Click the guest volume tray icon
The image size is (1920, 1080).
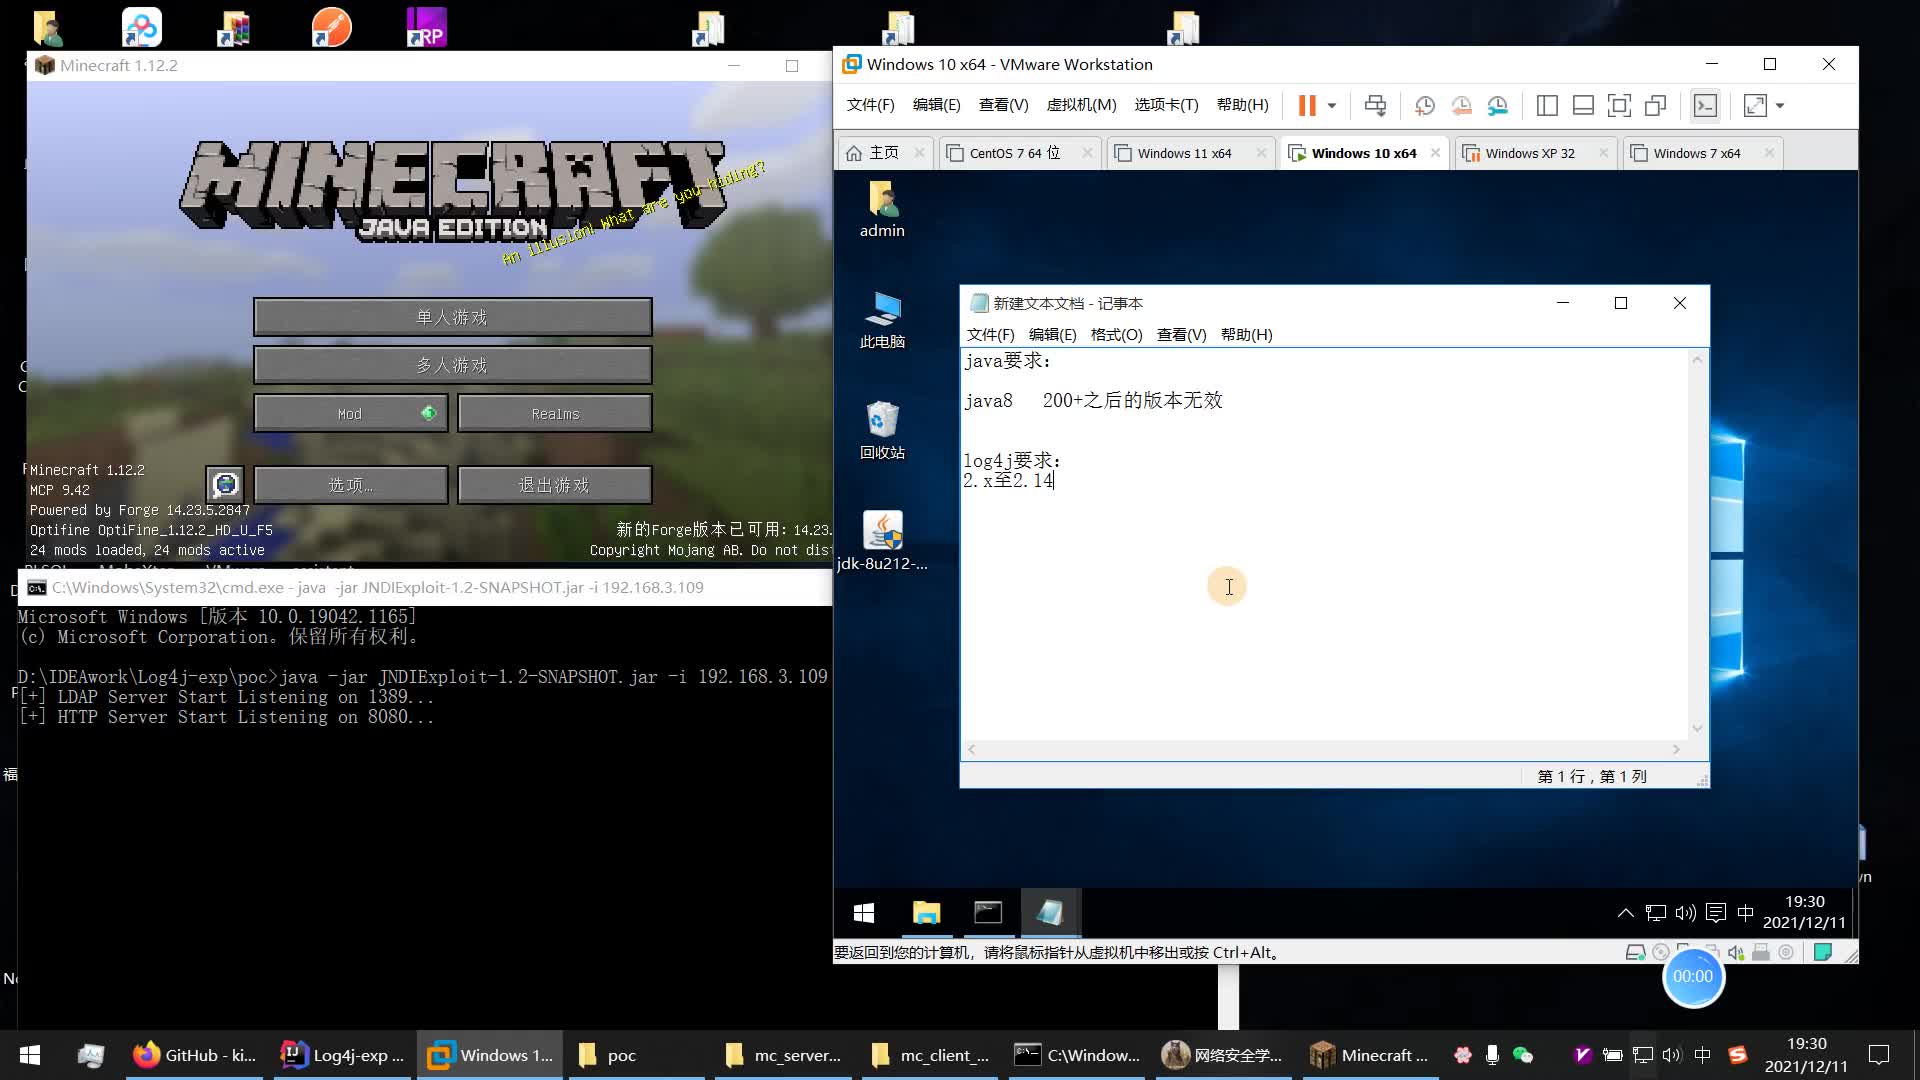[x=1685, y=913]
